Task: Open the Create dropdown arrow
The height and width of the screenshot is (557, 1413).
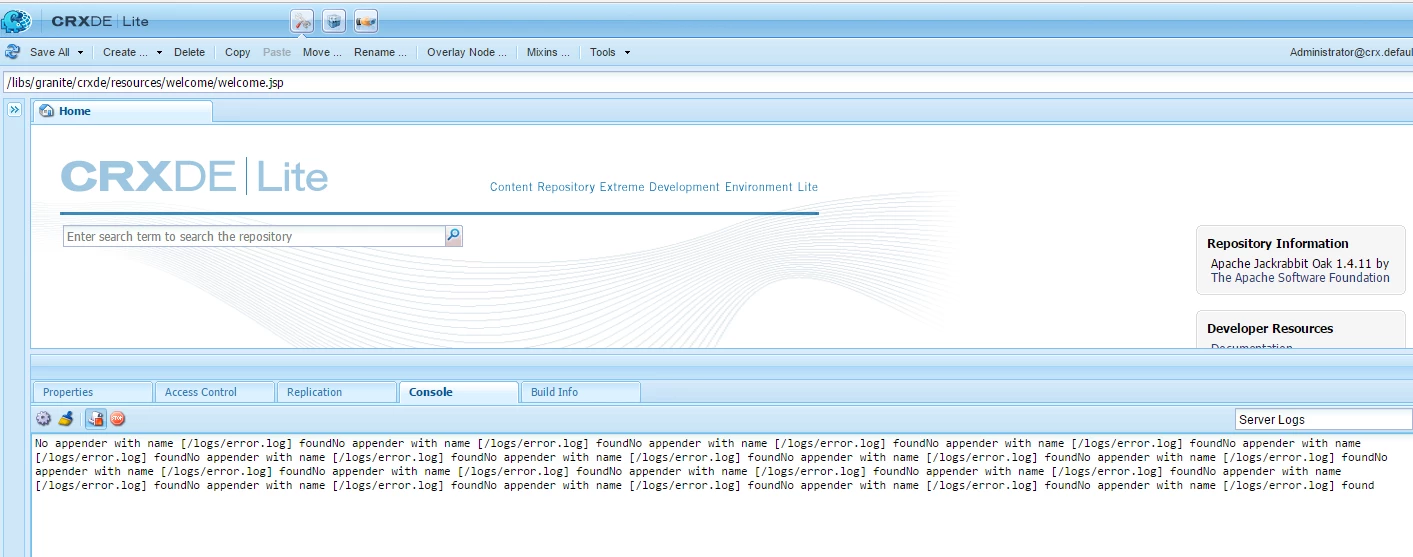Action: pos(159,52)
